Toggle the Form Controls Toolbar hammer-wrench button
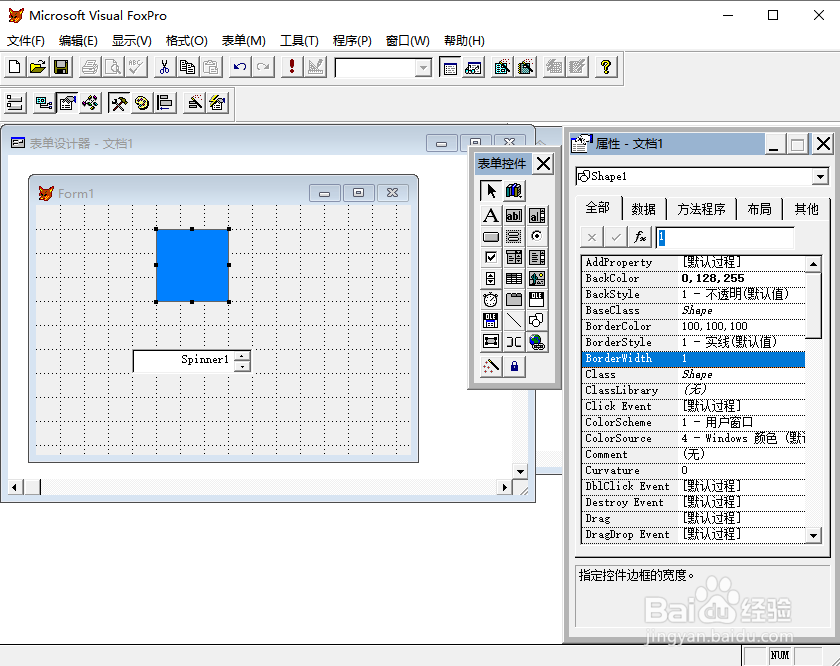The width and height of the screenshot is (840, 666). 118,102
